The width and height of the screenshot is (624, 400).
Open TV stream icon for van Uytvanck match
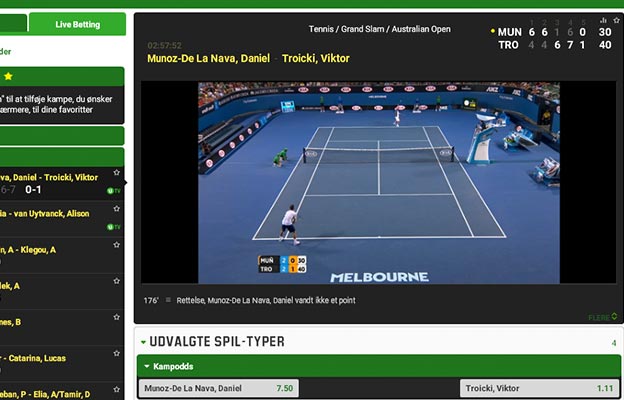(x=114, y=227)
